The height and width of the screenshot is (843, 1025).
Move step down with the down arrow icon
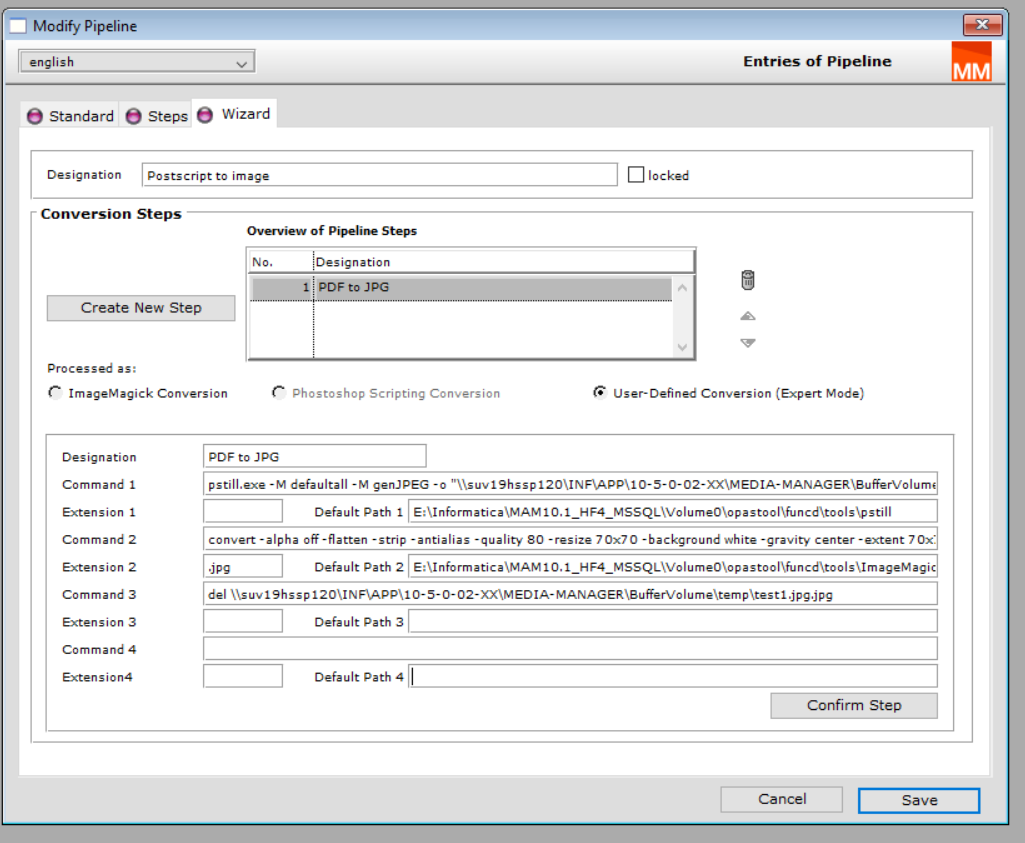coord(748,342)
